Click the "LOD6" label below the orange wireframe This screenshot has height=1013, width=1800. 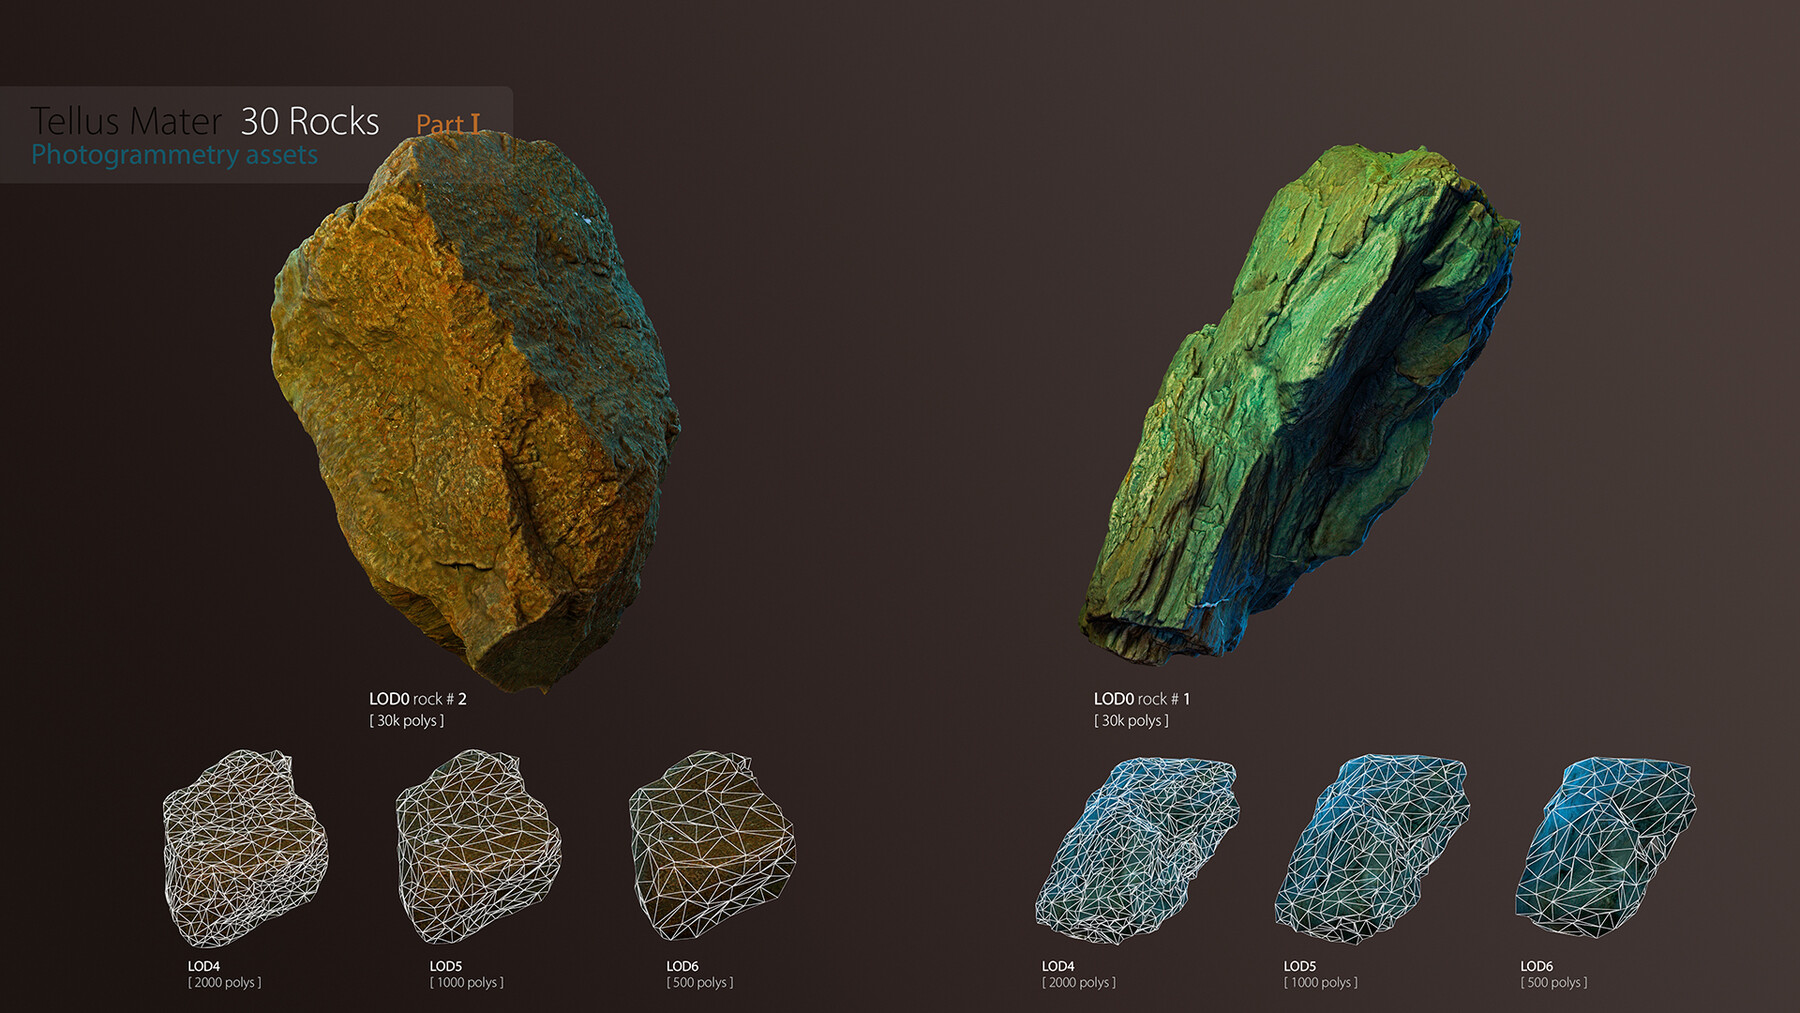point(683,966)
